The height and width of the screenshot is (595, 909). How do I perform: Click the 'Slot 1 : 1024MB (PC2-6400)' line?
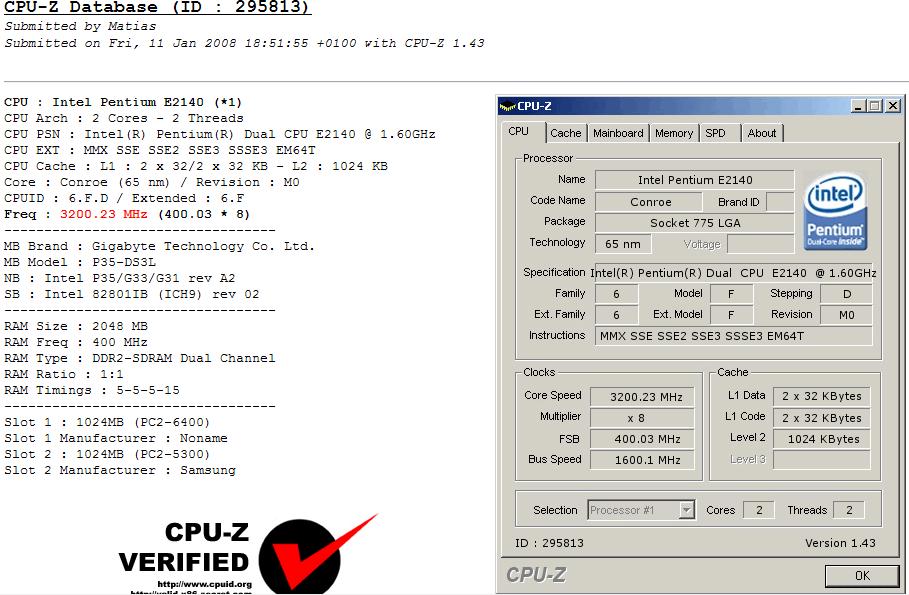point(107,422)
